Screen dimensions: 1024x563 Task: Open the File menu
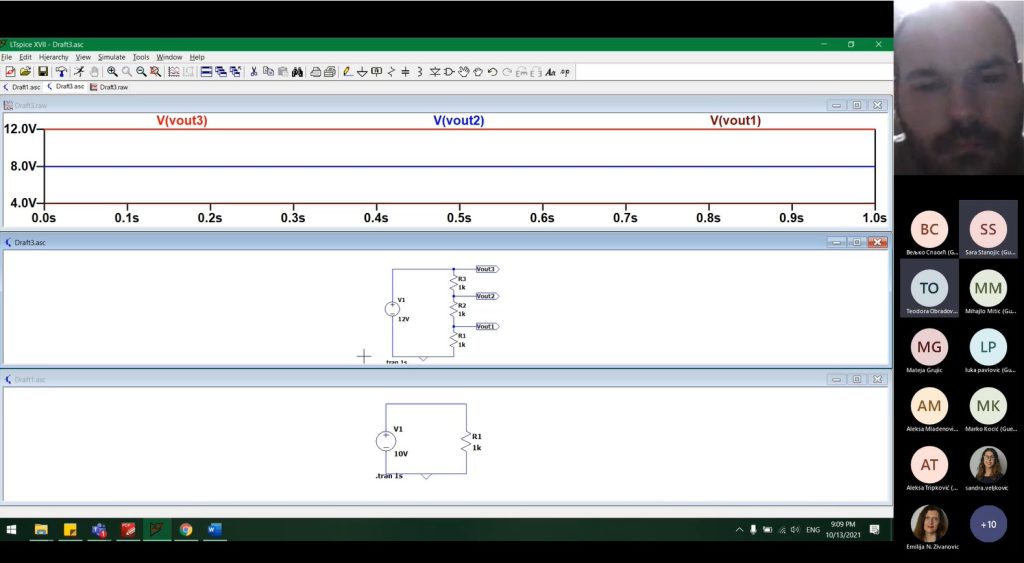click(7, 57)
